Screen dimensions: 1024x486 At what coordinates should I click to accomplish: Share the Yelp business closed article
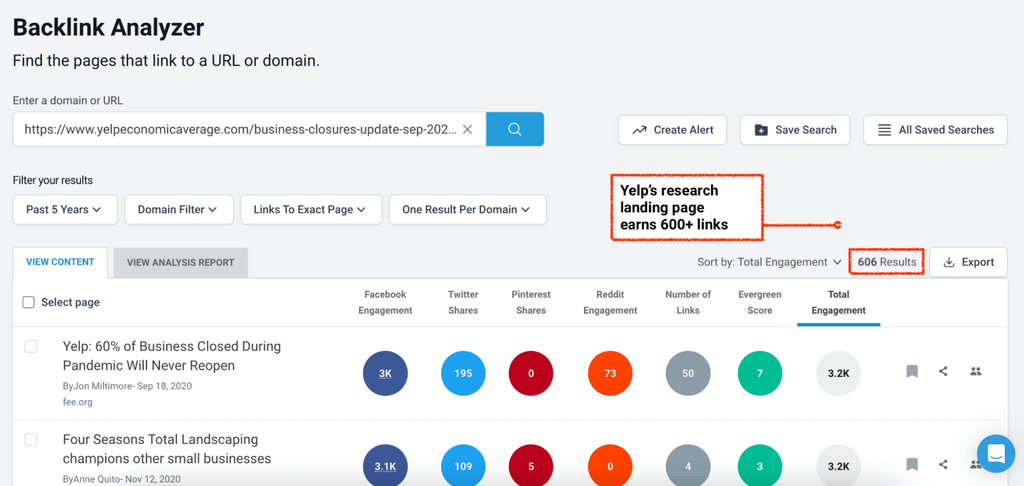(x=943, y=371)
